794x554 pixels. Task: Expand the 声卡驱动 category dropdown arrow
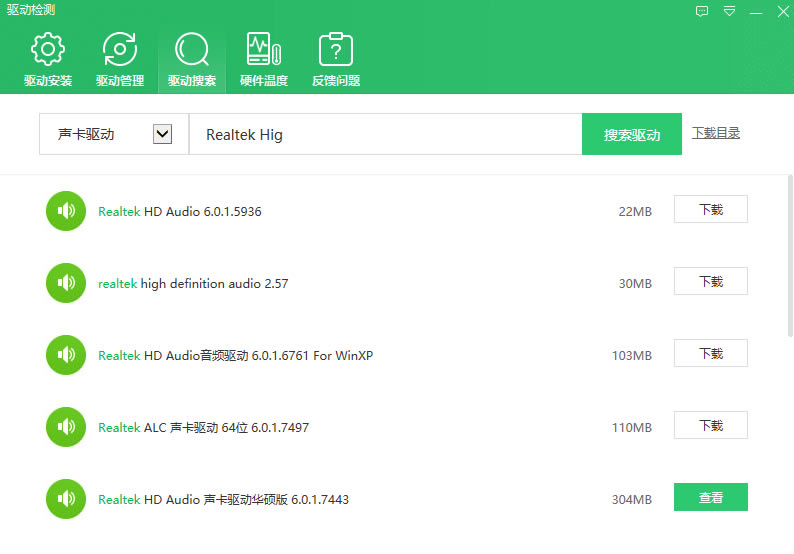coord(162,134)
